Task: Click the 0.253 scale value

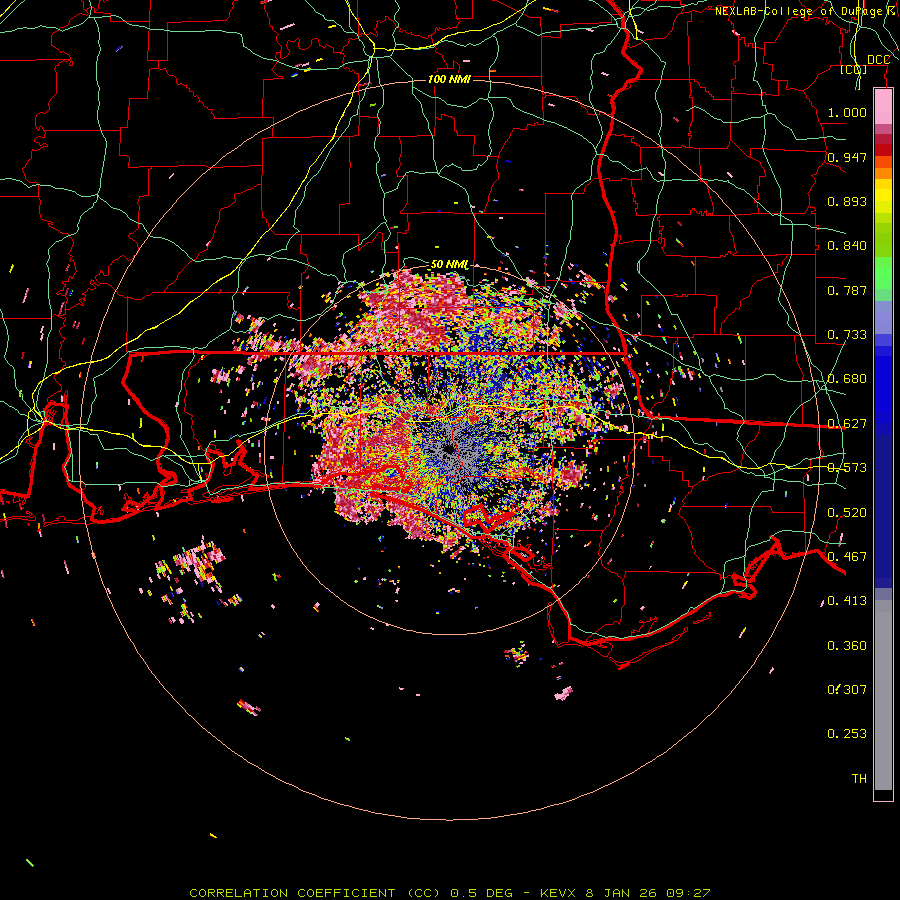Action: click(847, 734)
